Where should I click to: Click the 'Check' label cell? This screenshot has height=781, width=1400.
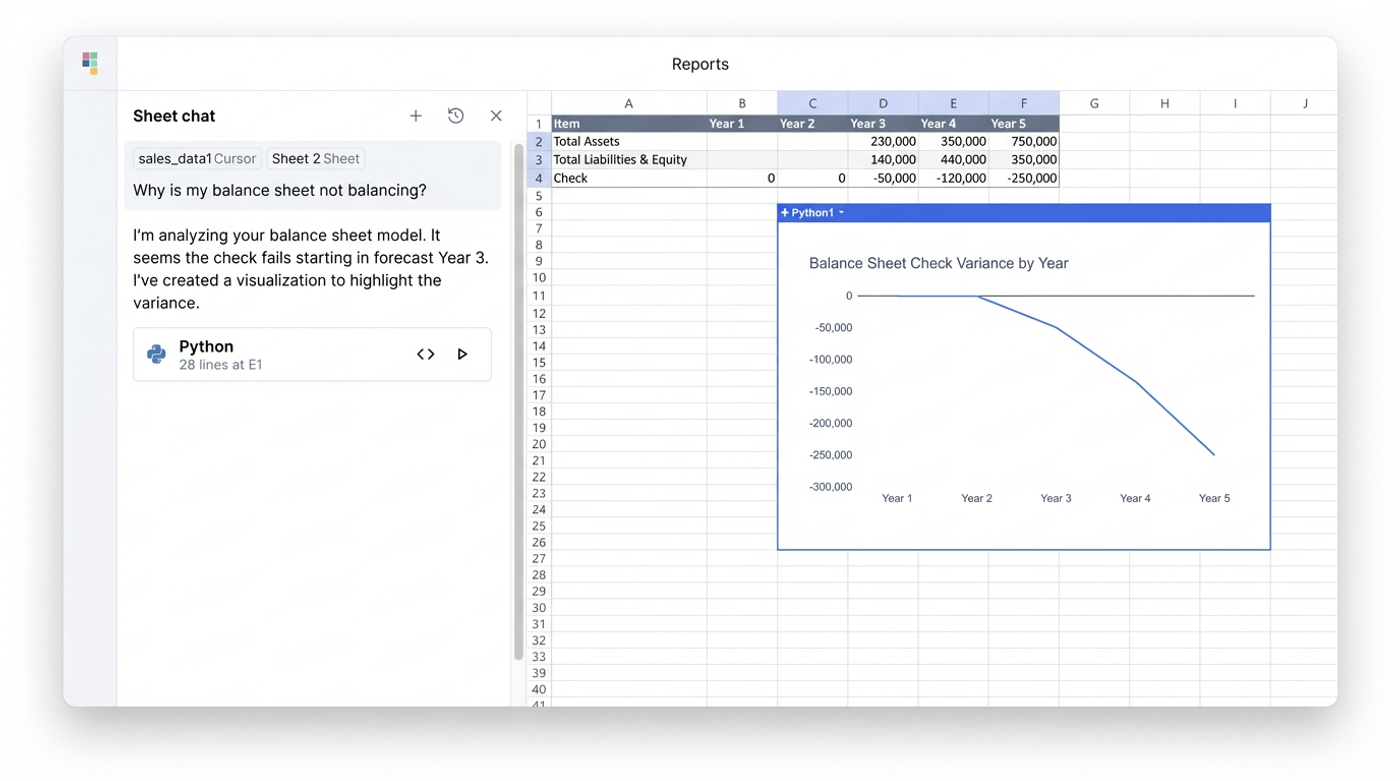point(629,178)
